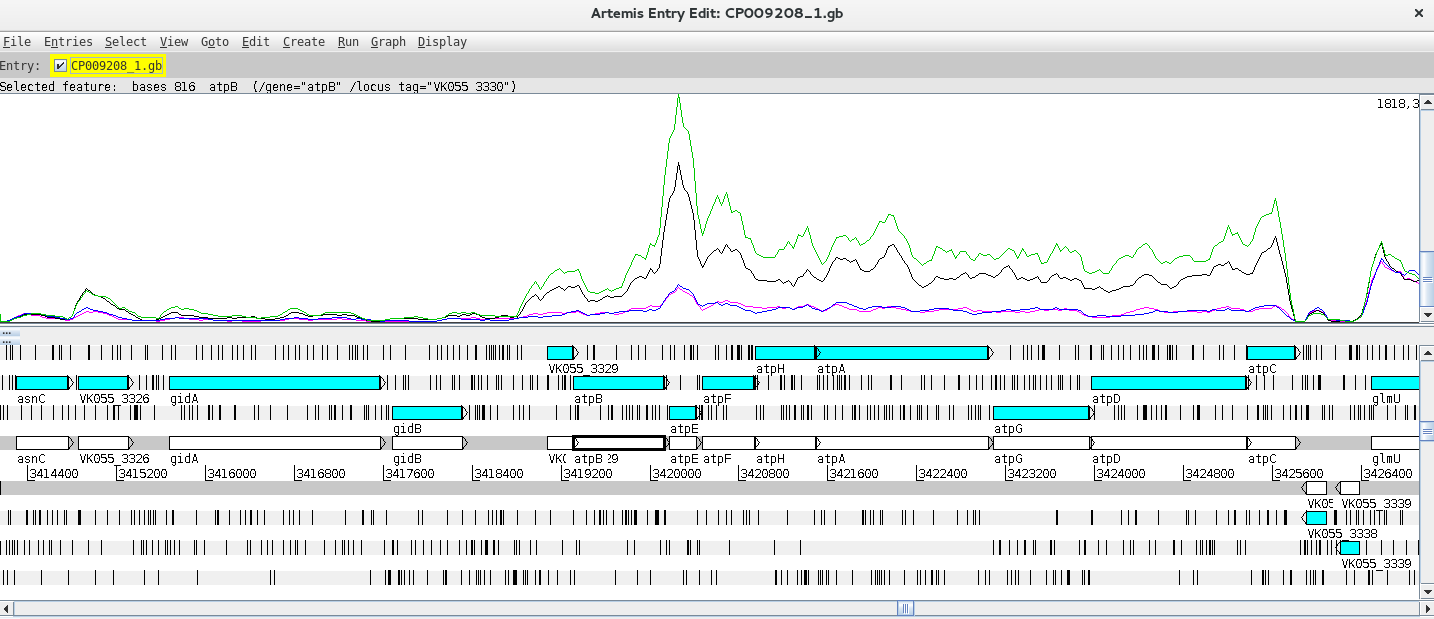Select the cyan atpD feature block
Screen dimensions: 1434x619
click(x=1167, y=383)
